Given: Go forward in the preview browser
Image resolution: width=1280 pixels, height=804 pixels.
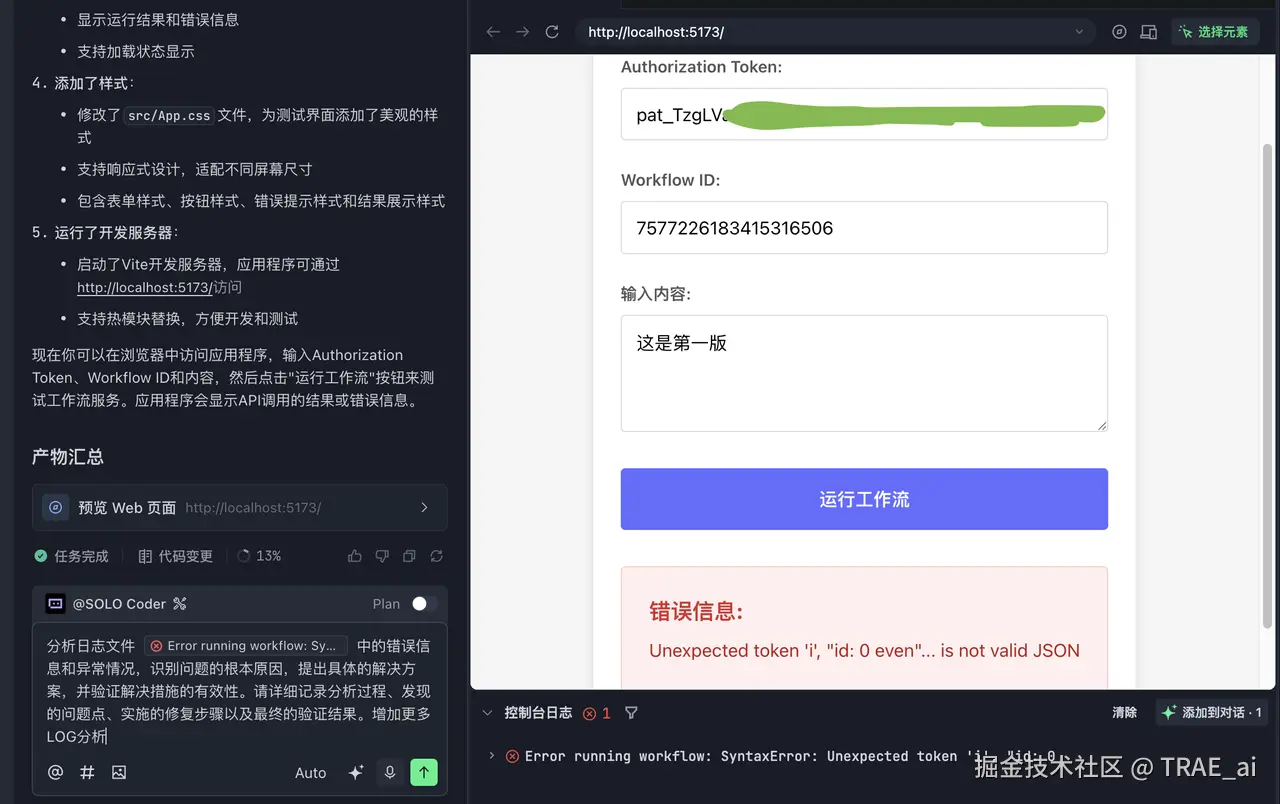Looking at the screenshot, I should [523, 32].
